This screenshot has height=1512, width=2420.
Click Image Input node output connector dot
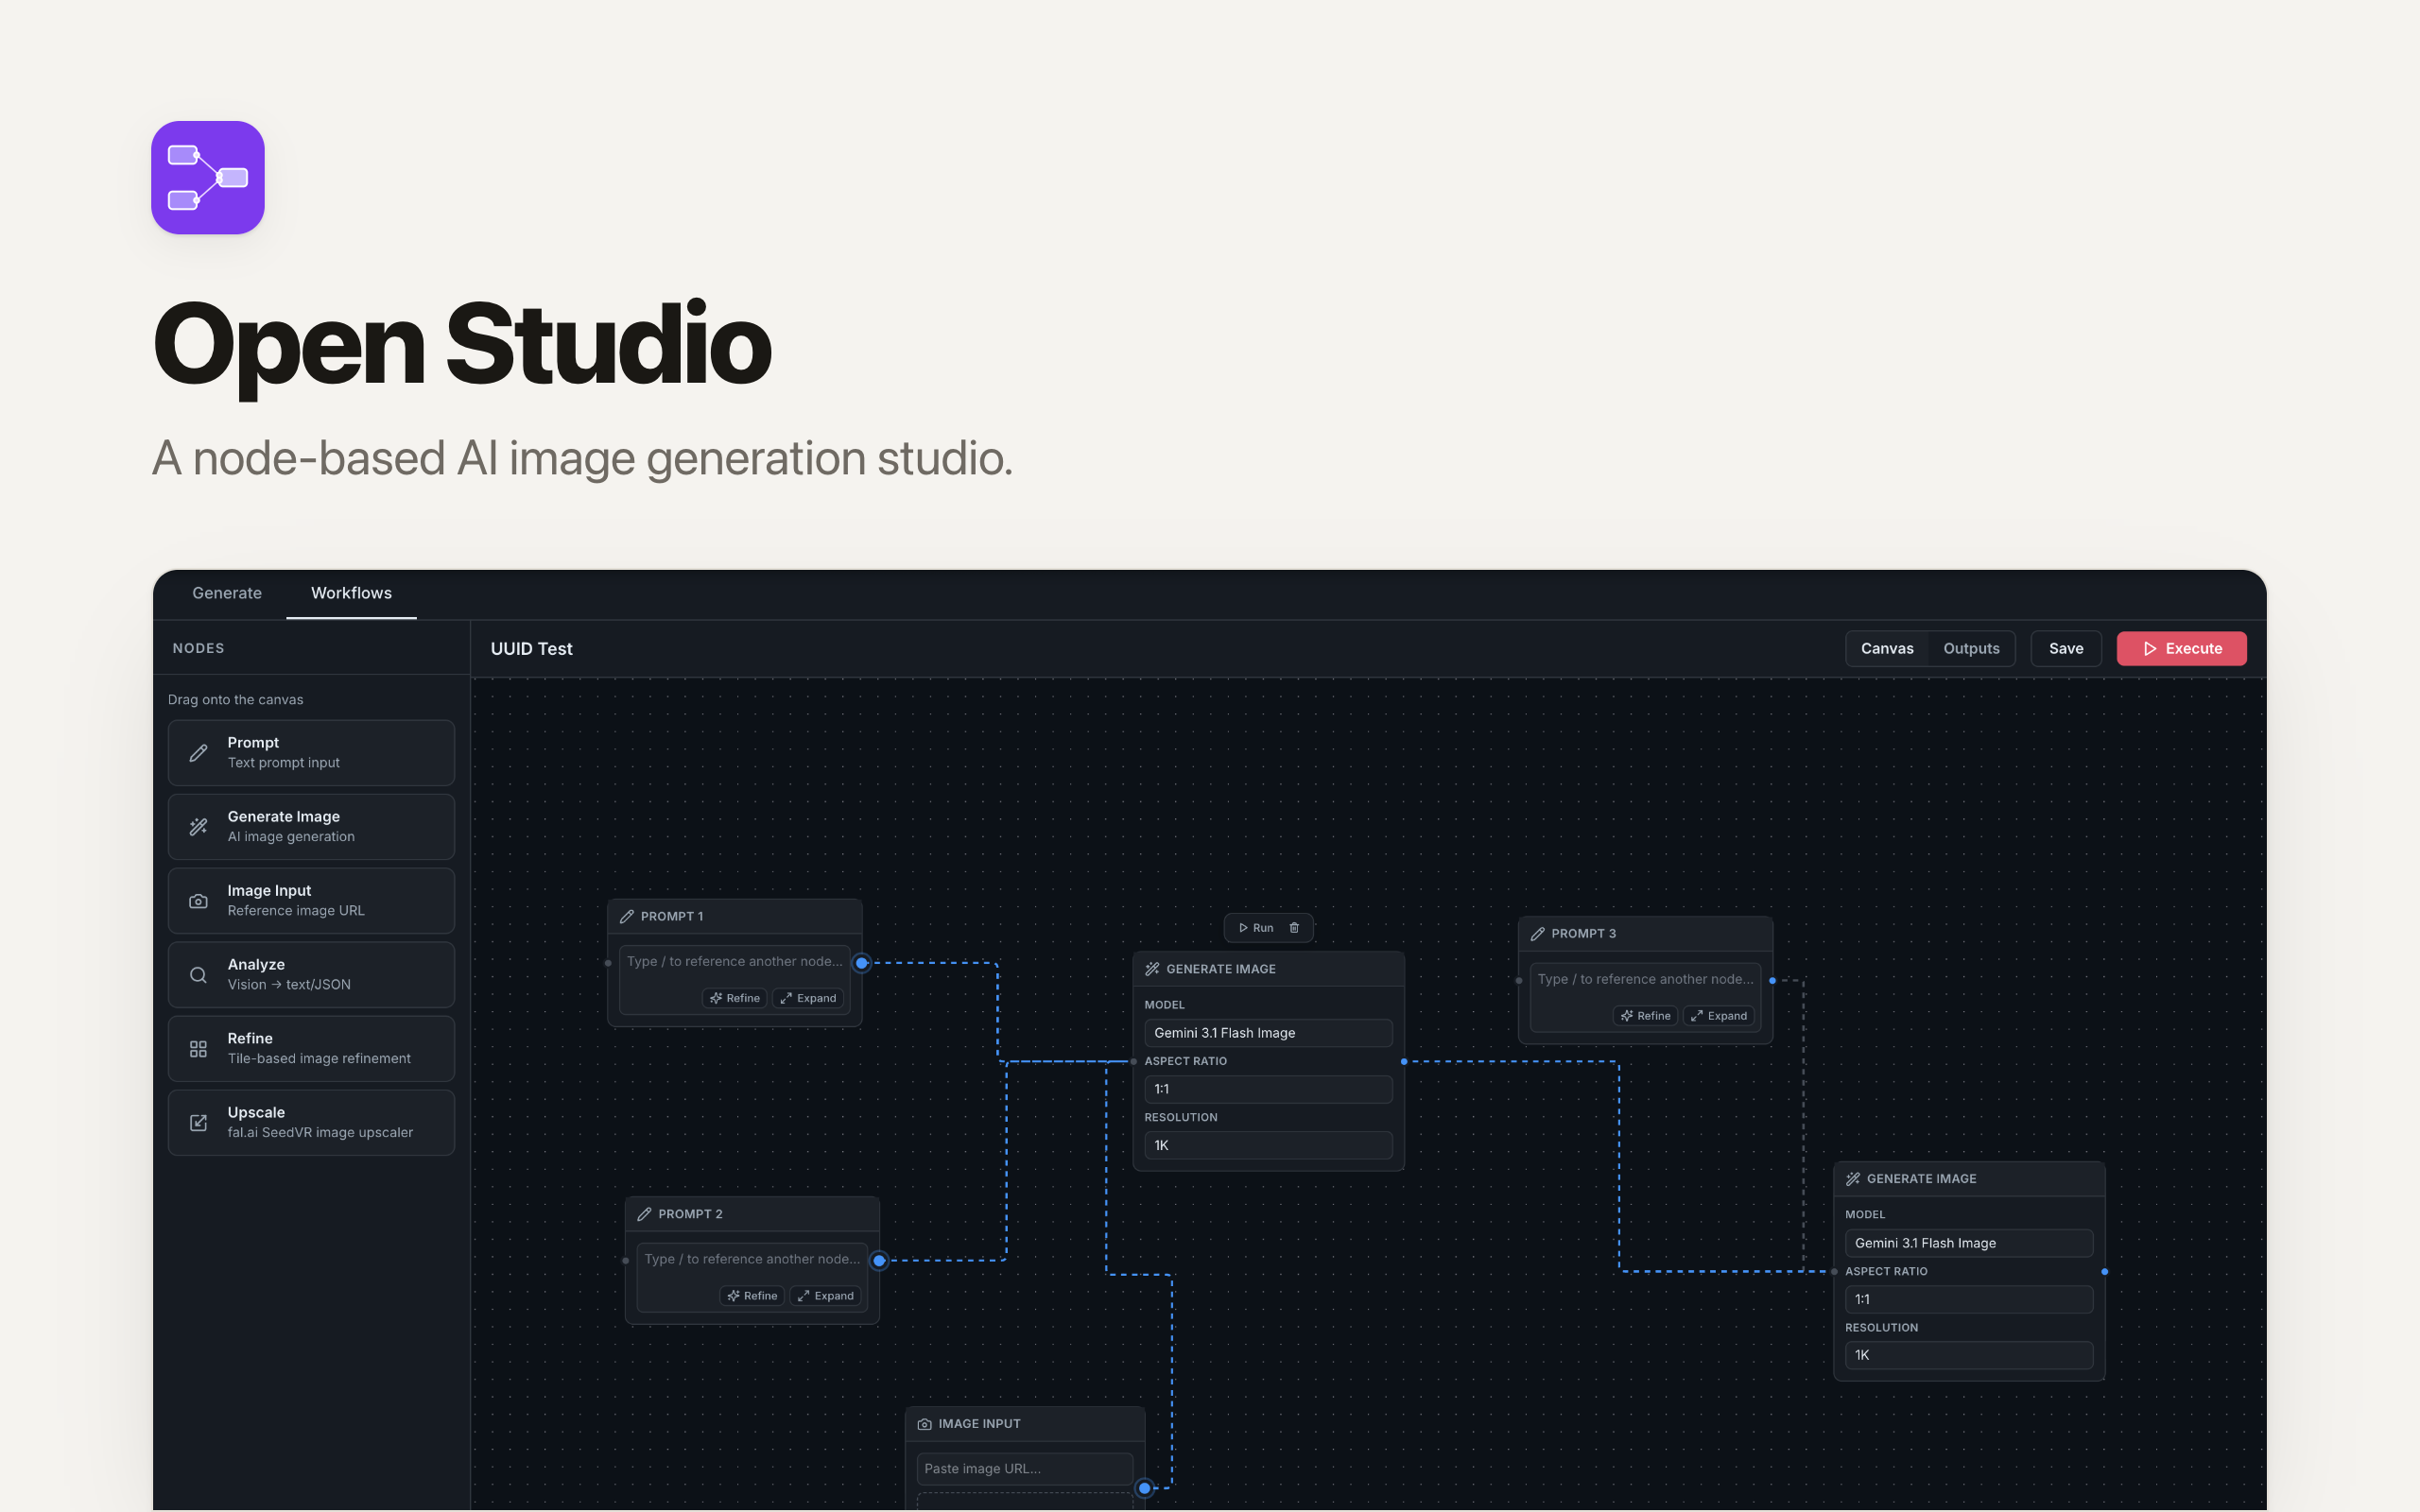[1145, 1488]
